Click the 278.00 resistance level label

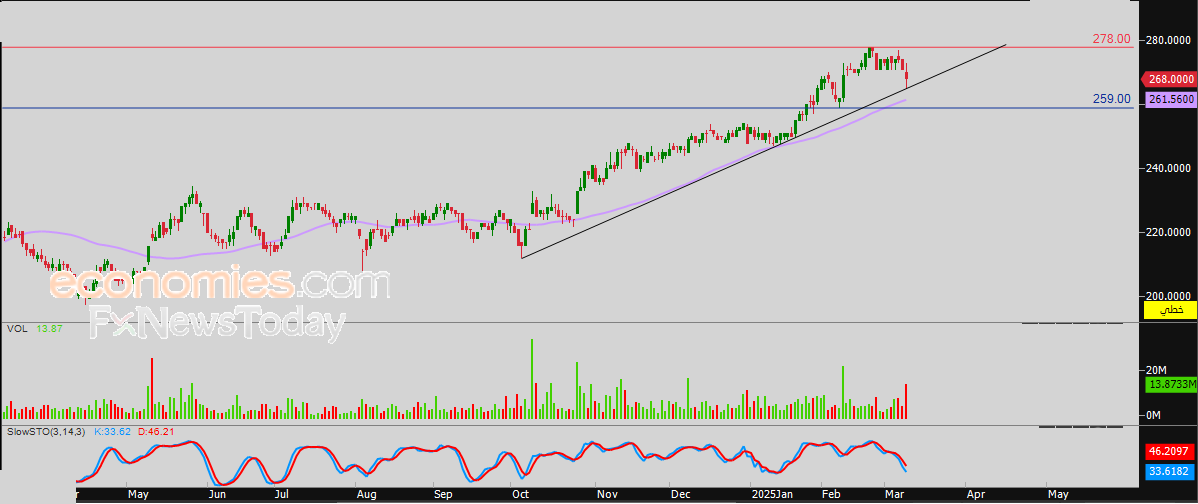tap(1112, 39)
